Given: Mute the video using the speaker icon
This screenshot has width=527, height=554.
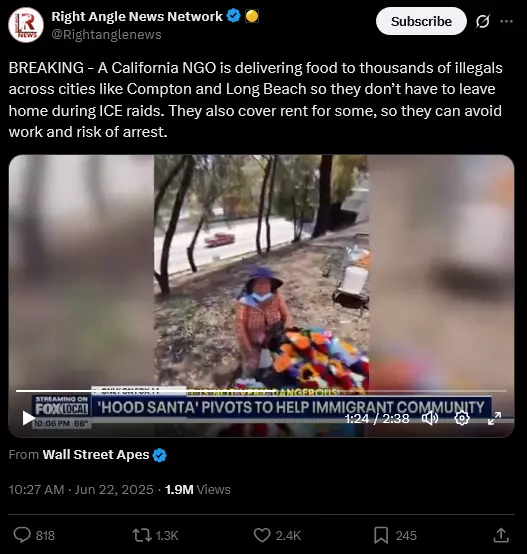Looking at the screenshot, I should (x=430, y=419).
